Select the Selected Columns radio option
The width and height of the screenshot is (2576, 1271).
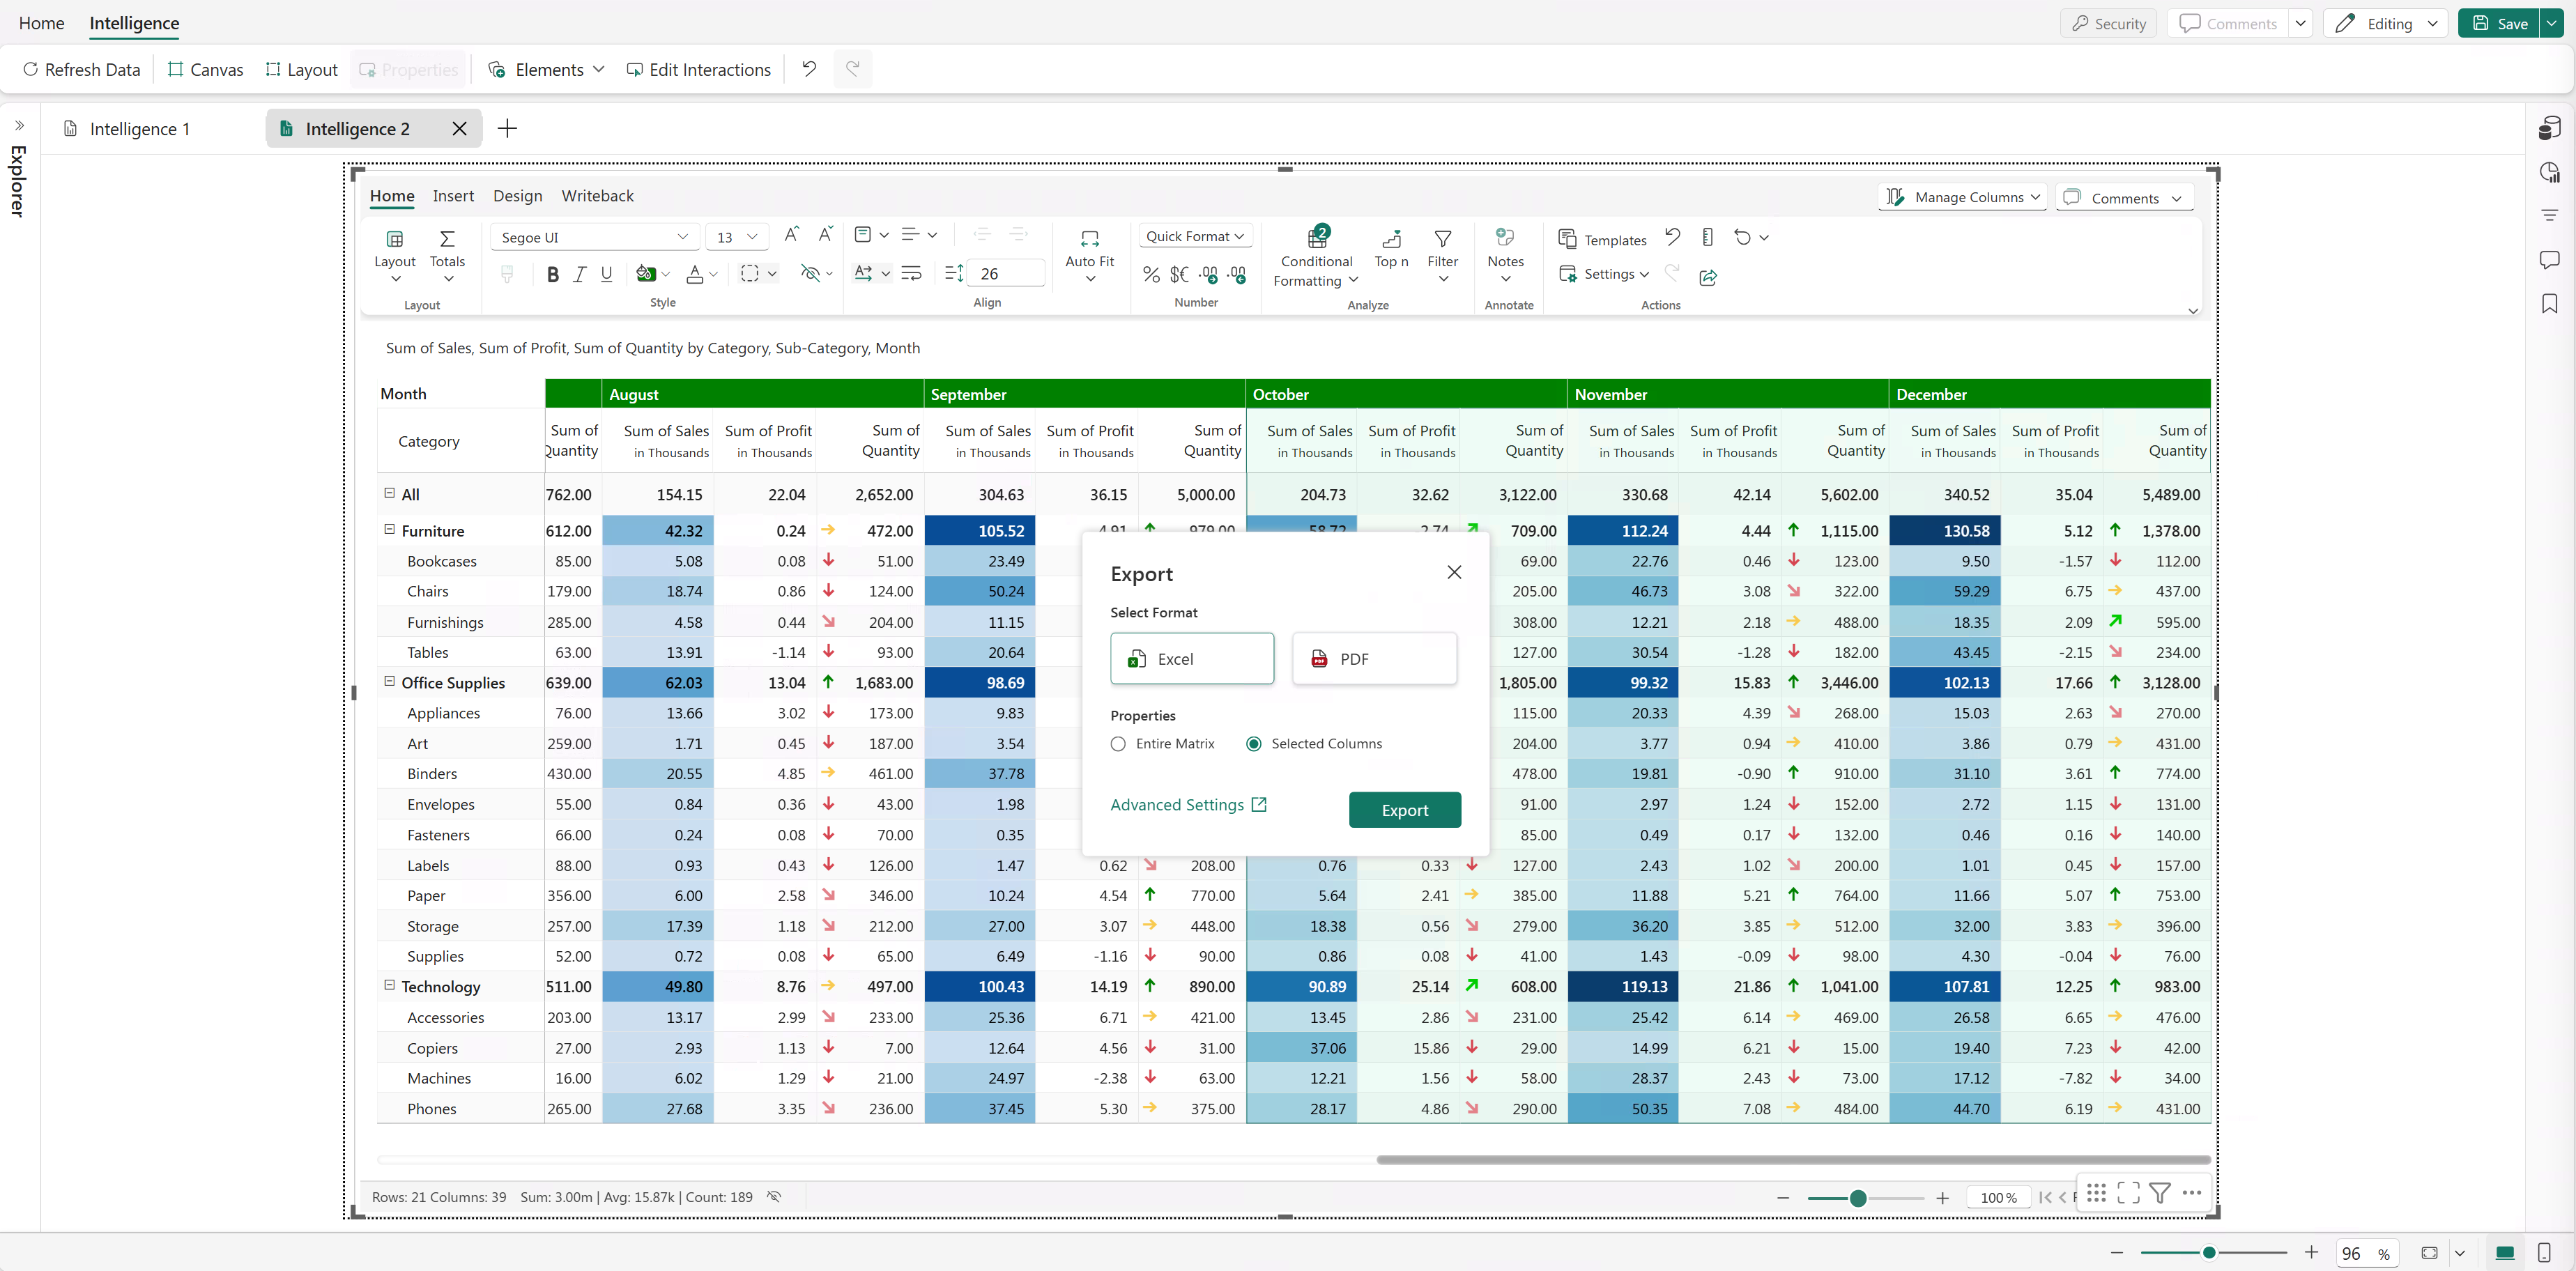pyautogui.click(x=1253, y=744)
